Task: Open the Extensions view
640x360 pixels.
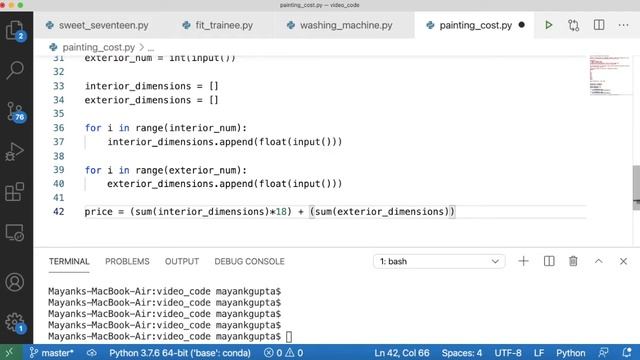Action: tap(15, 192)
